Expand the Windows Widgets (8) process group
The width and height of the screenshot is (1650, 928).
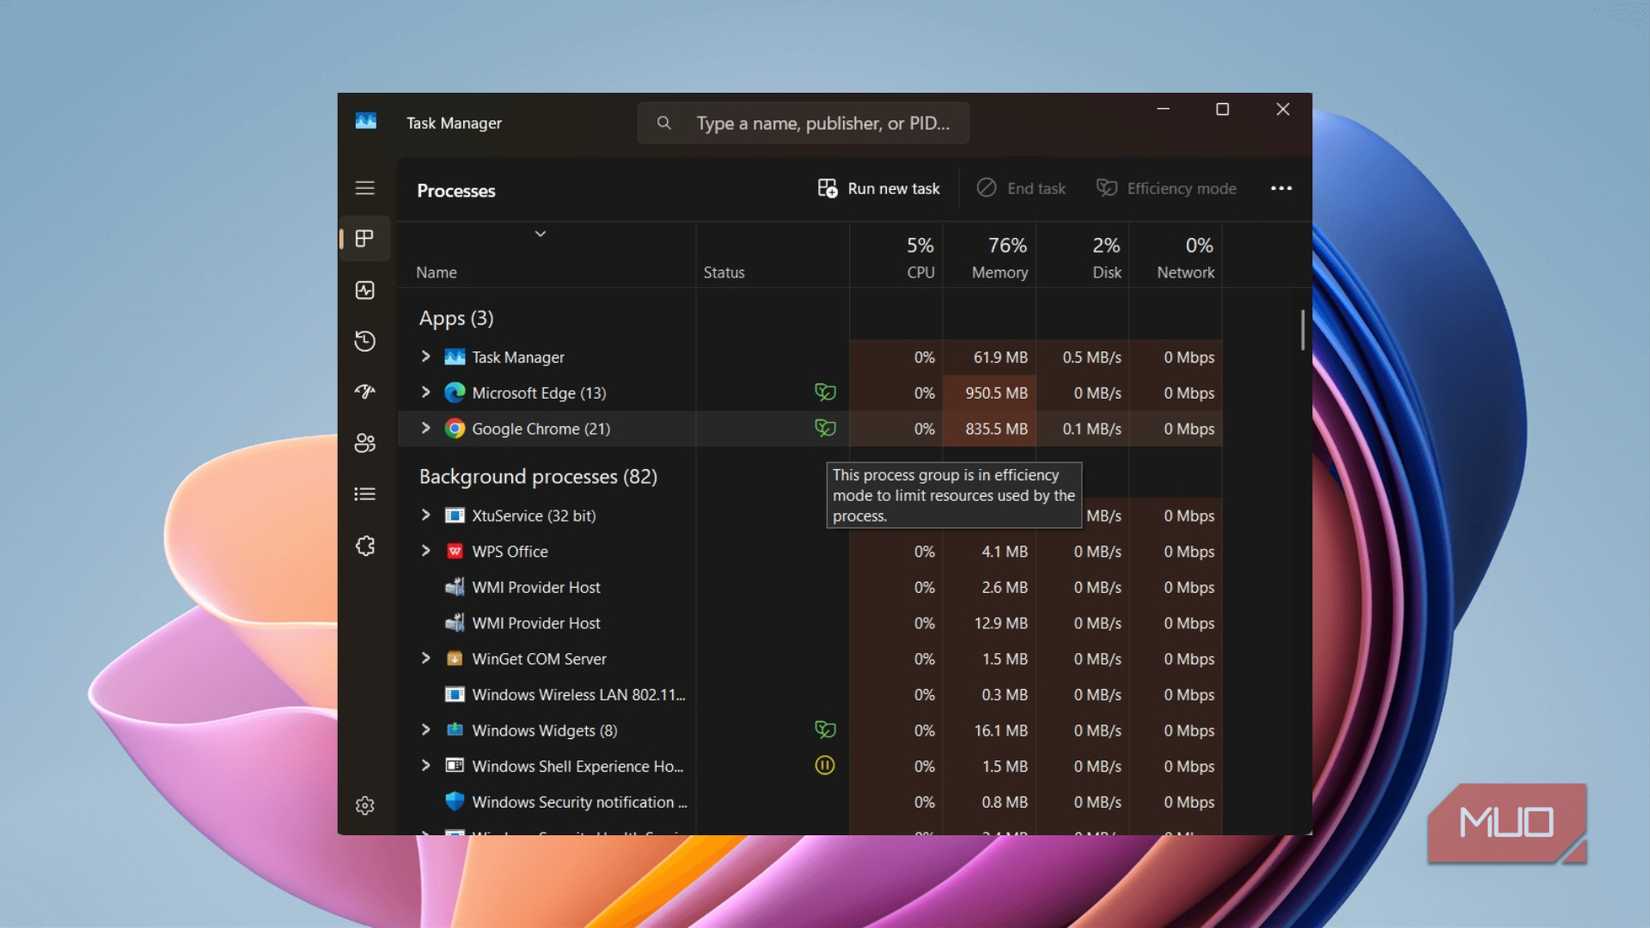pos(426,730)
